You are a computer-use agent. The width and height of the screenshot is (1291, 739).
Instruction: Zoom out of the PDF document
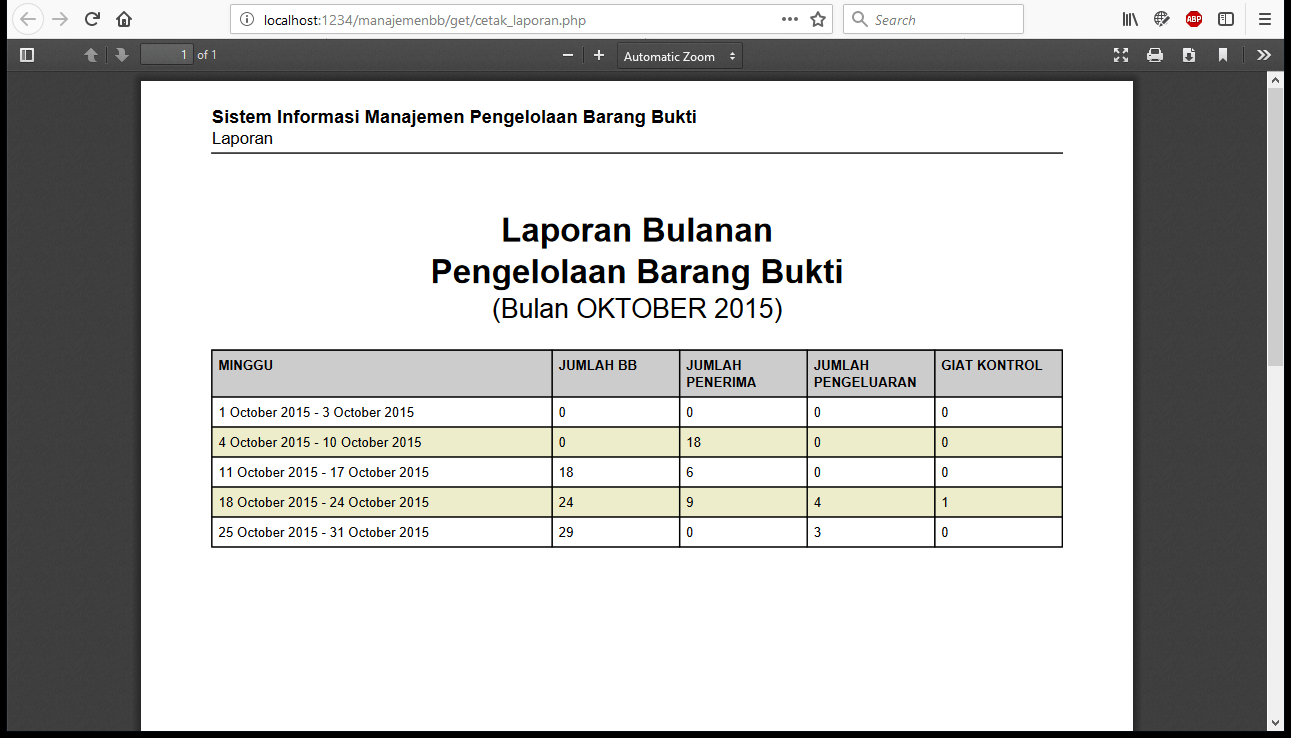(568, 56)
